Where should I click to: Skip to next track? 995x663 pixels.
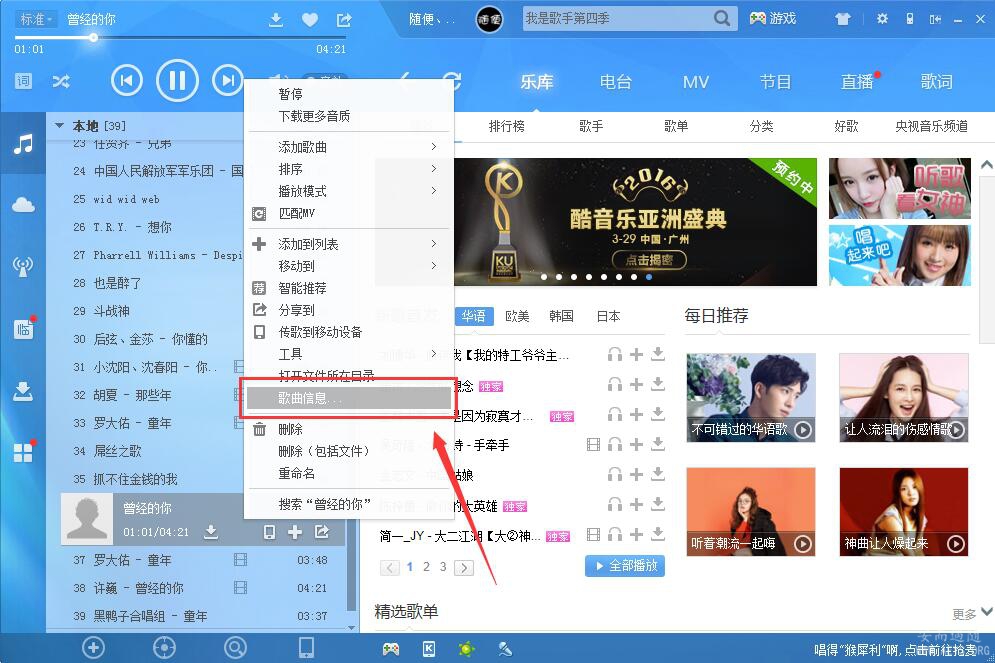pos(228,81)
